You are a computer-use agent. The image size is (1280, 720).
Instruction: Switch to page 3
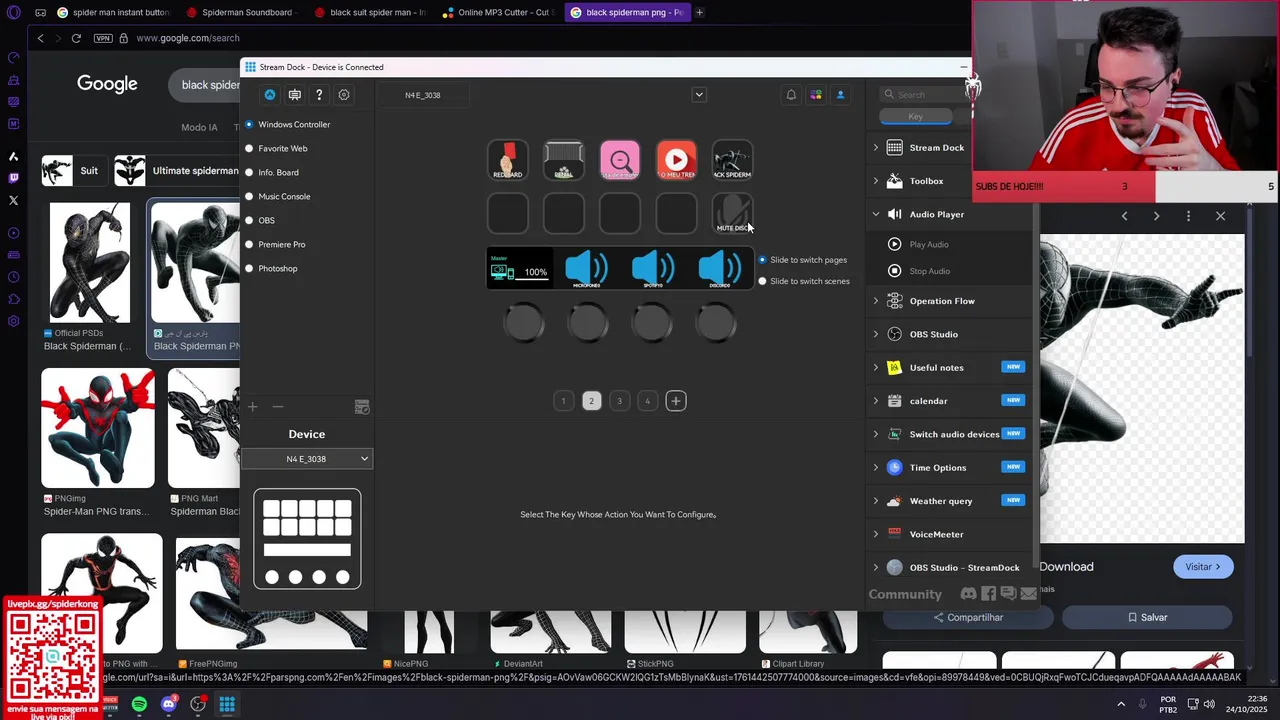click(x=619, y=401)
